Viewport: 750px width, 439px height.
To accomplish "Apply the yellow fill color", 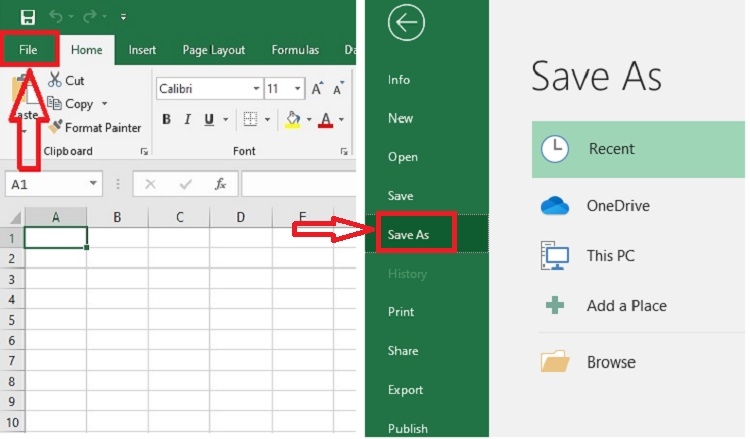I will coord(293,119).
